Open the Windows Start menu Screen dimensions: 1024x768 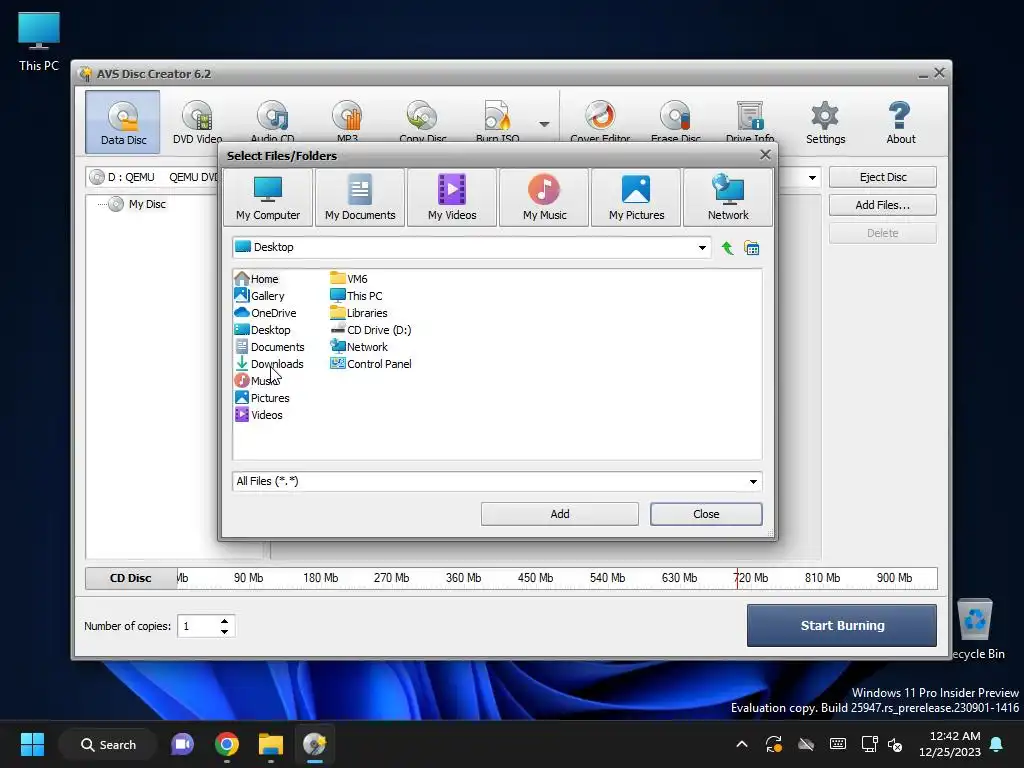[32, 744]
